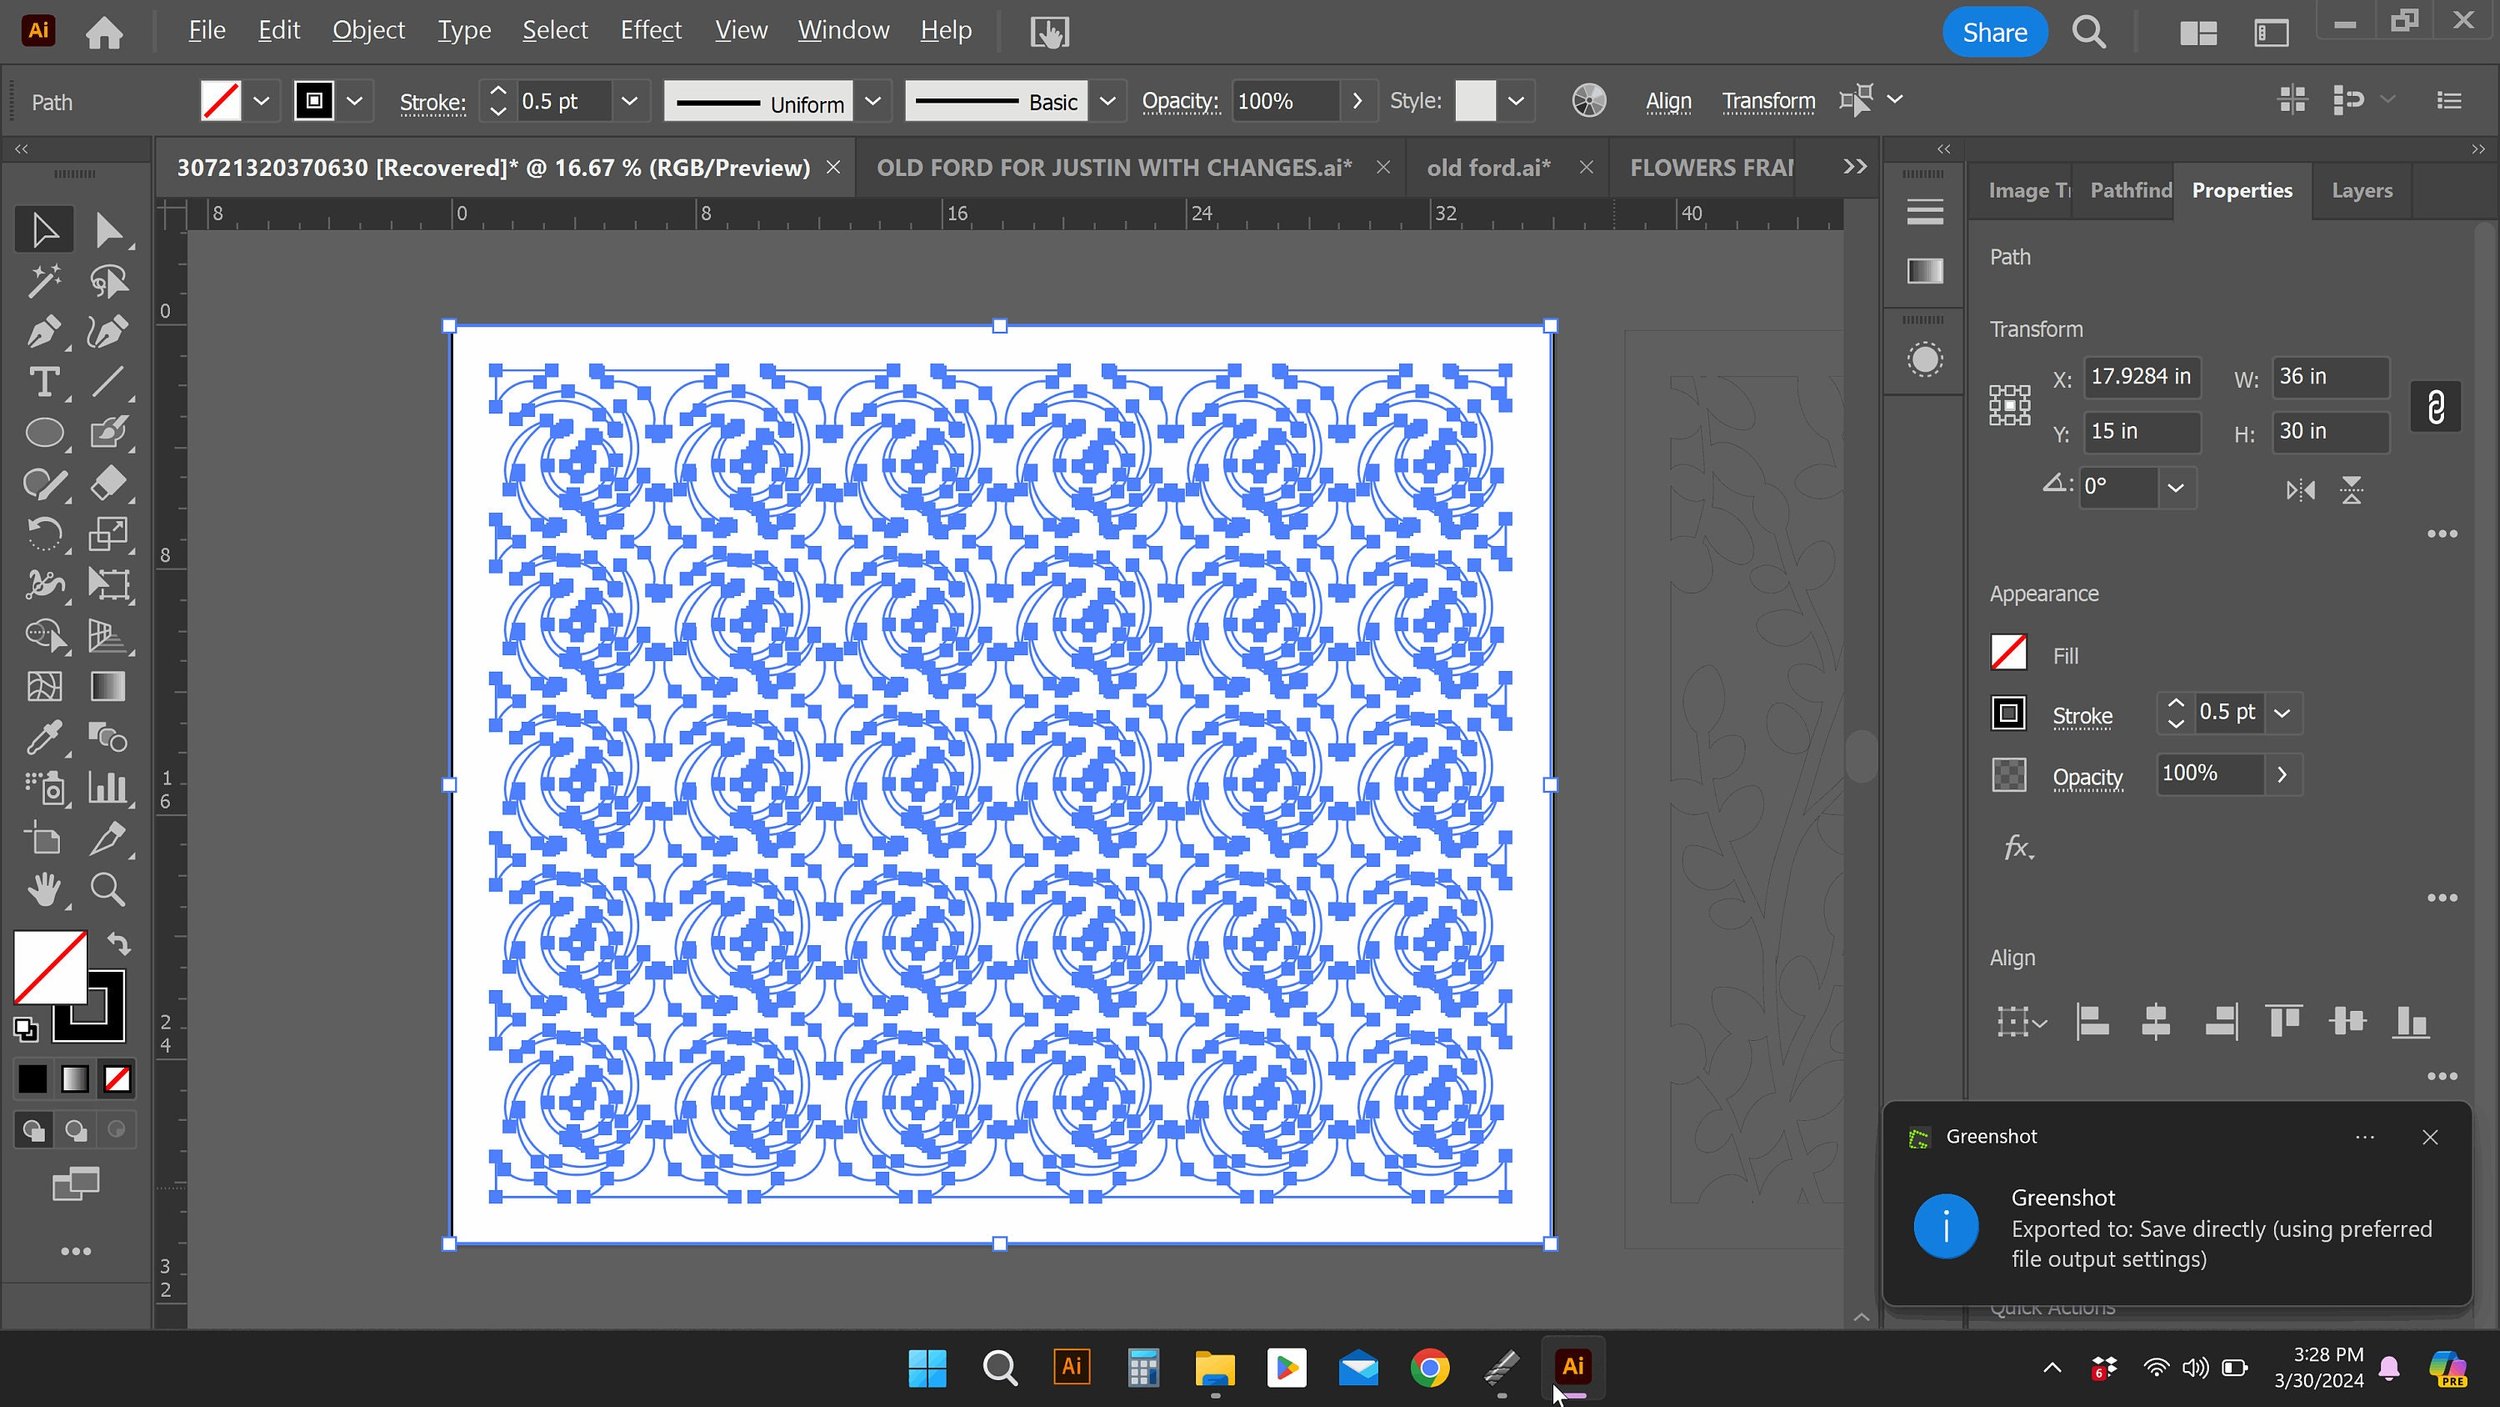Open the Effect menu

(x=651, y=31)
